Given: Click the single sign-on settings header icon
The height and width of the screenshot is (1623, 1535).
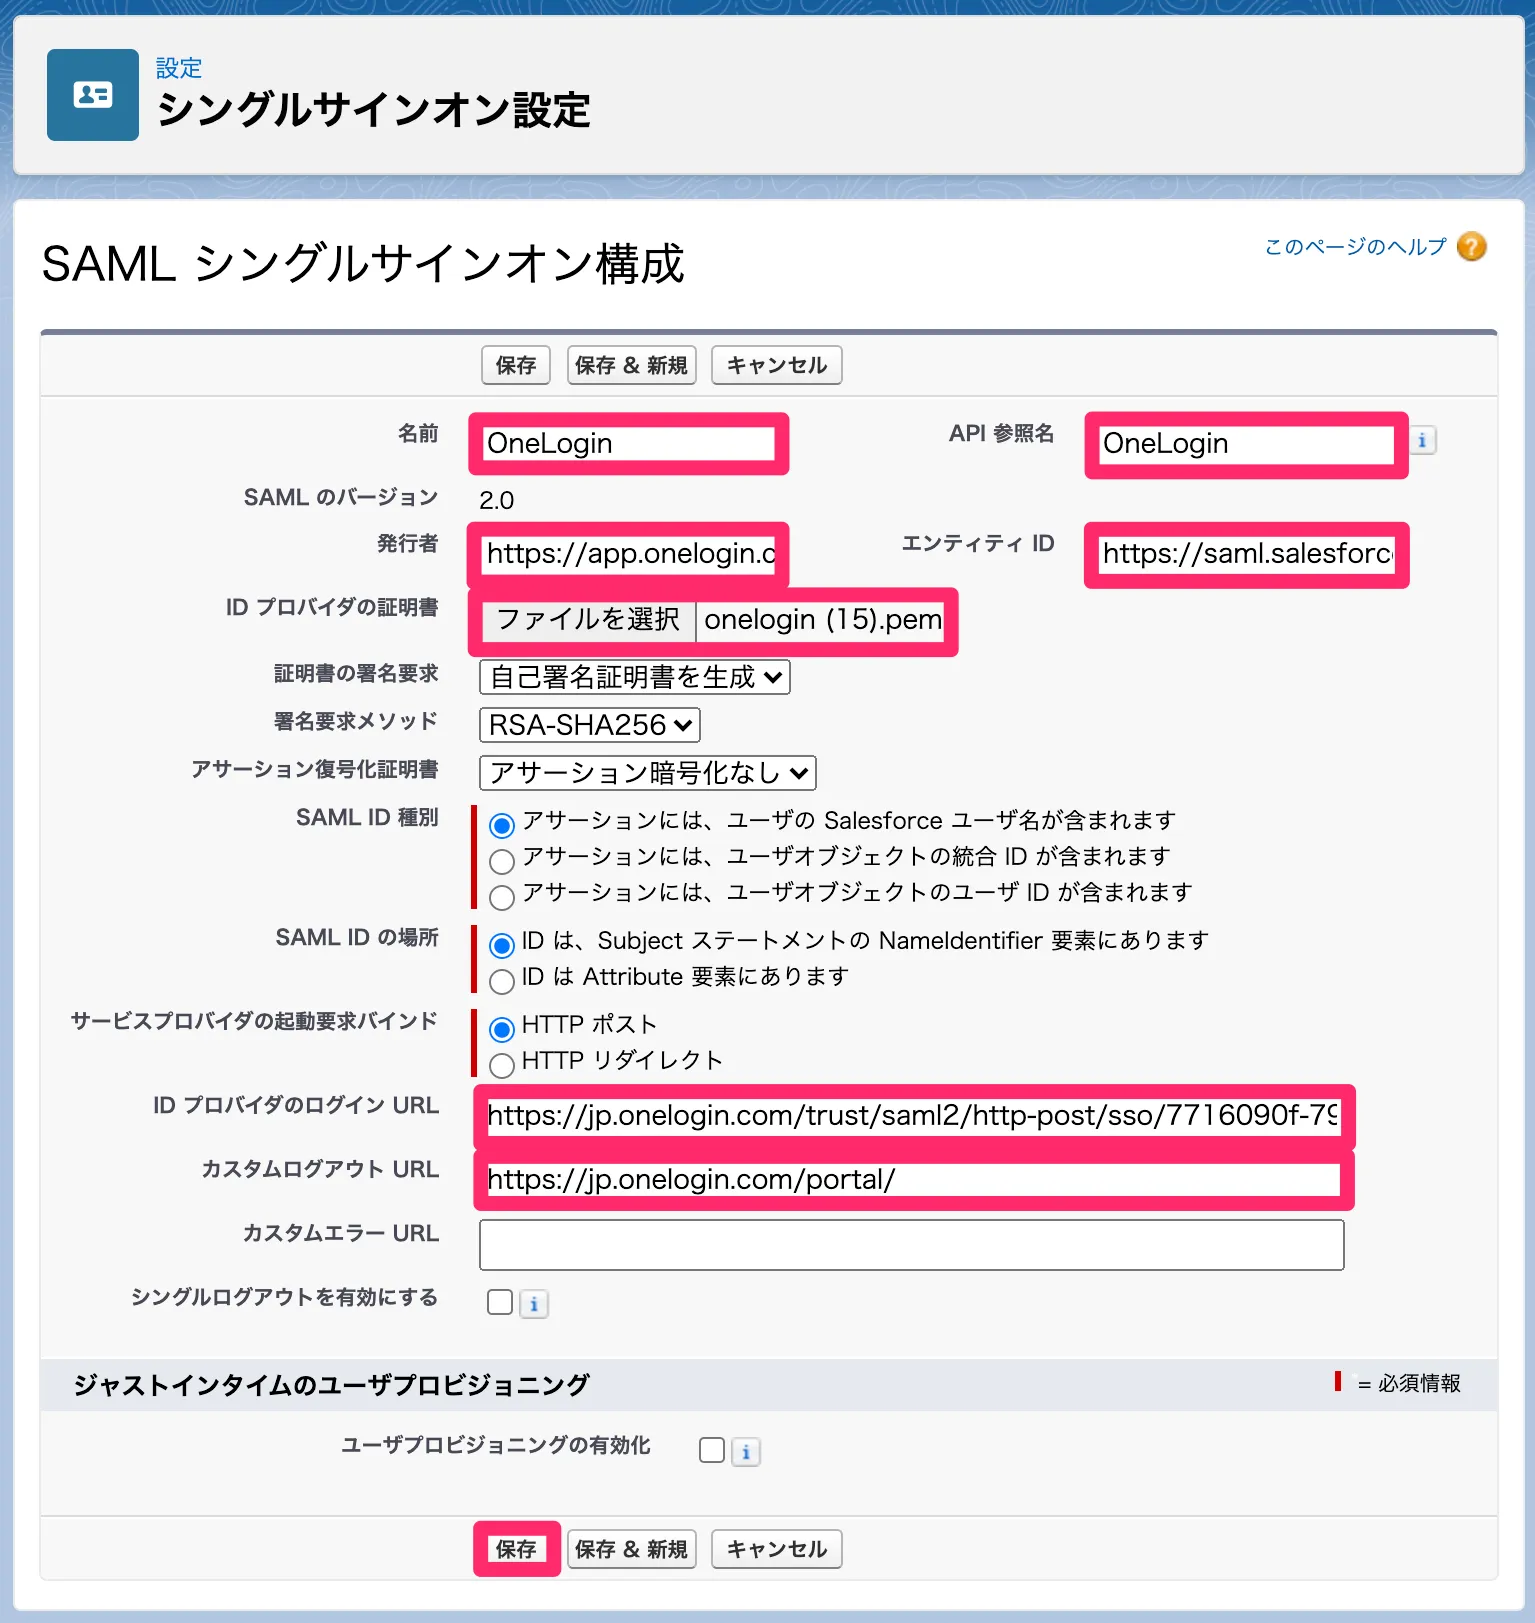Looking at the screenshot, I should click(x=93, y=95).
